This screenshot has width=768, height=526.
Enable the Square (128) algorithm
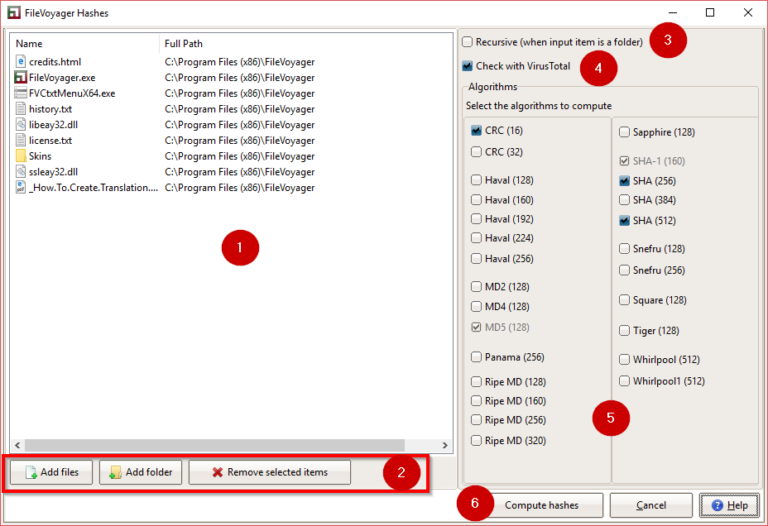click(x=624, y=300)
